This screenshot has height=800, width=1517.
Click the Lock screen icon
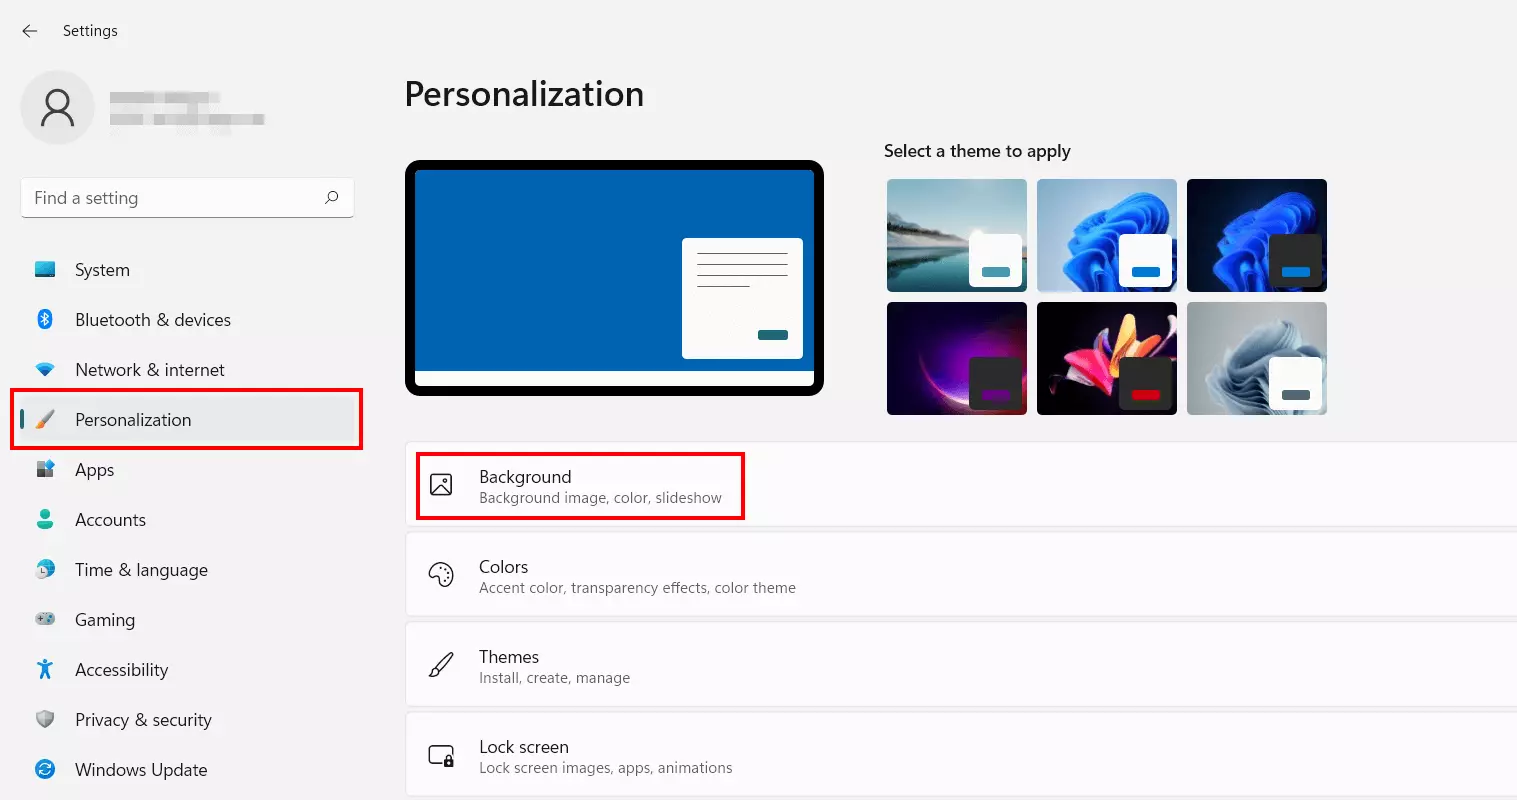pyautogui.click(x=441, y=755)
